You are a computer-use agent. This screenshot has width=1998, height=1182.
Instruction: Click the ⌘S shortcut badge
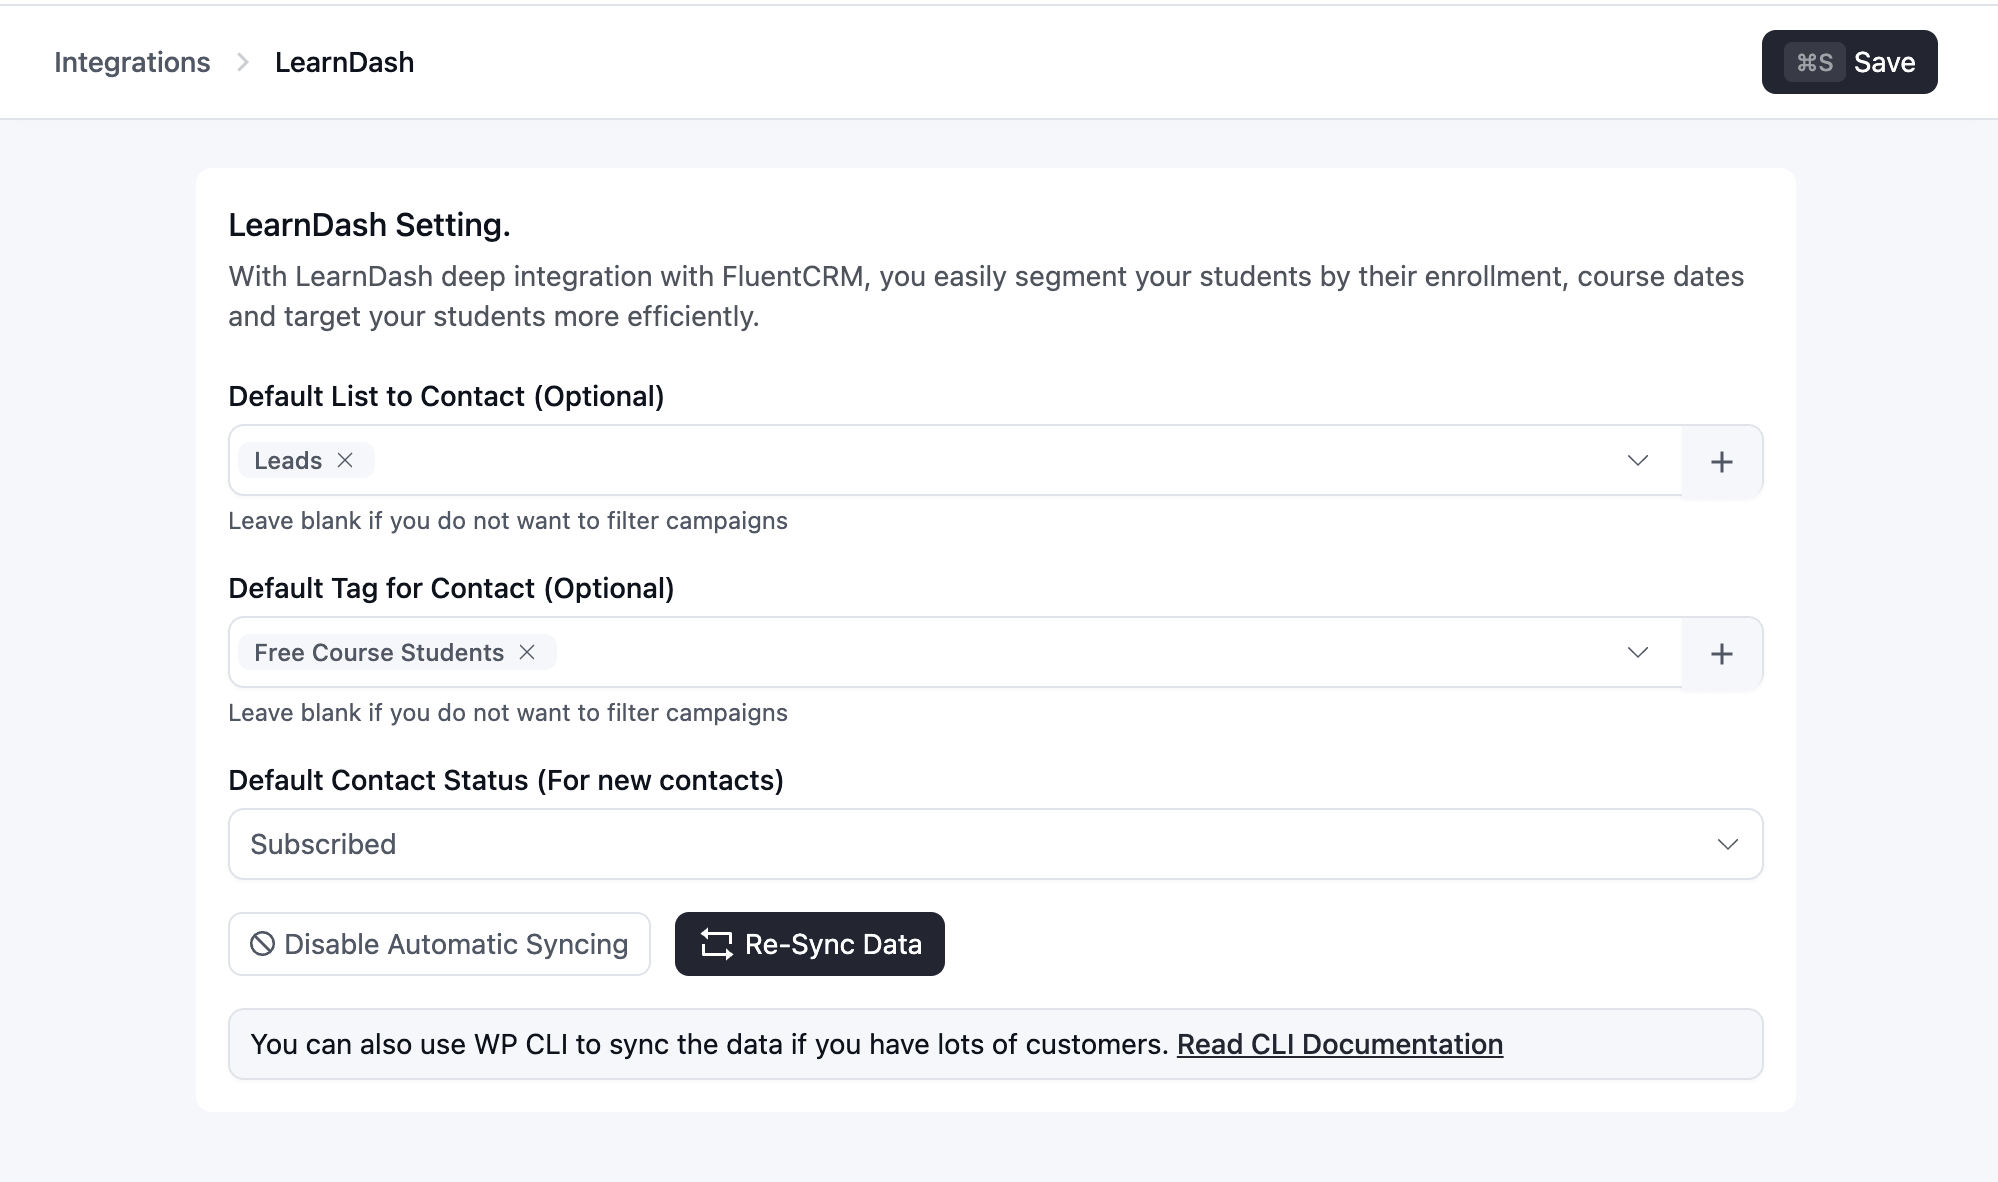tap(1814, 62)
